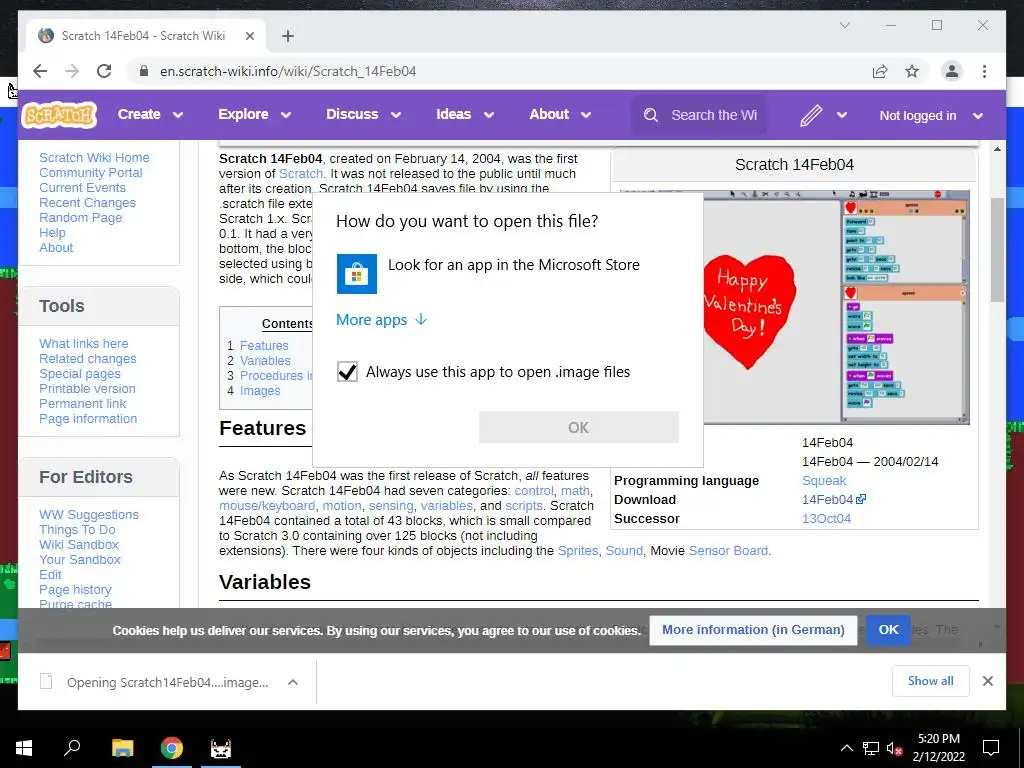1024x768 pixels.
Task: Accept cookies with blue OK button
Action: [888, 630]
